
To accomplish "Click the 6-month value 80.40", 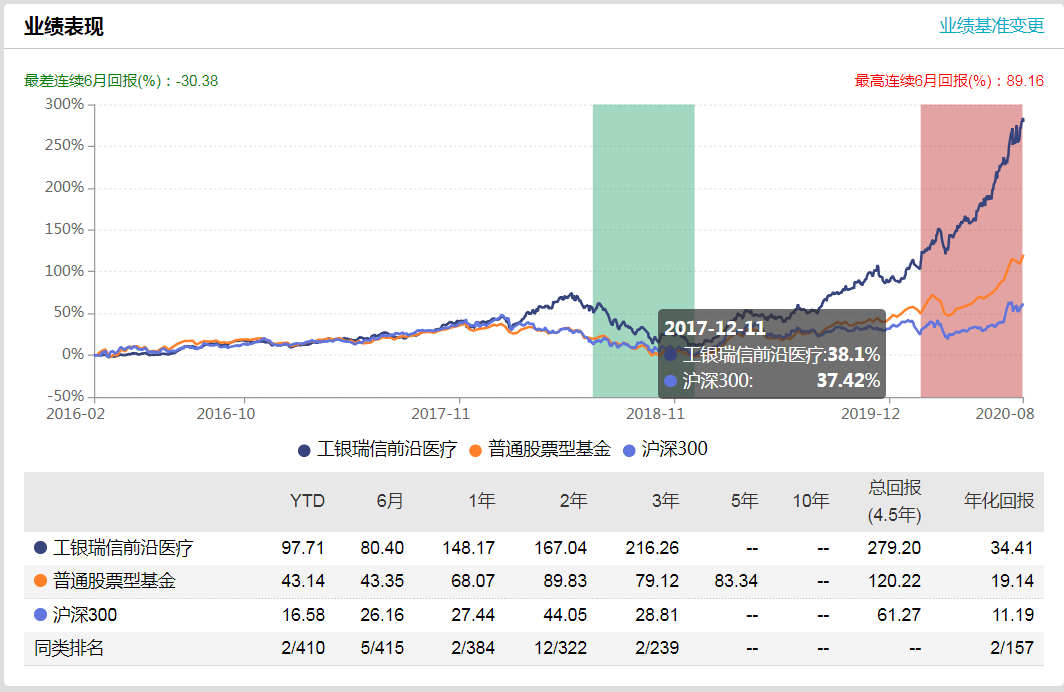I will 382,547.
